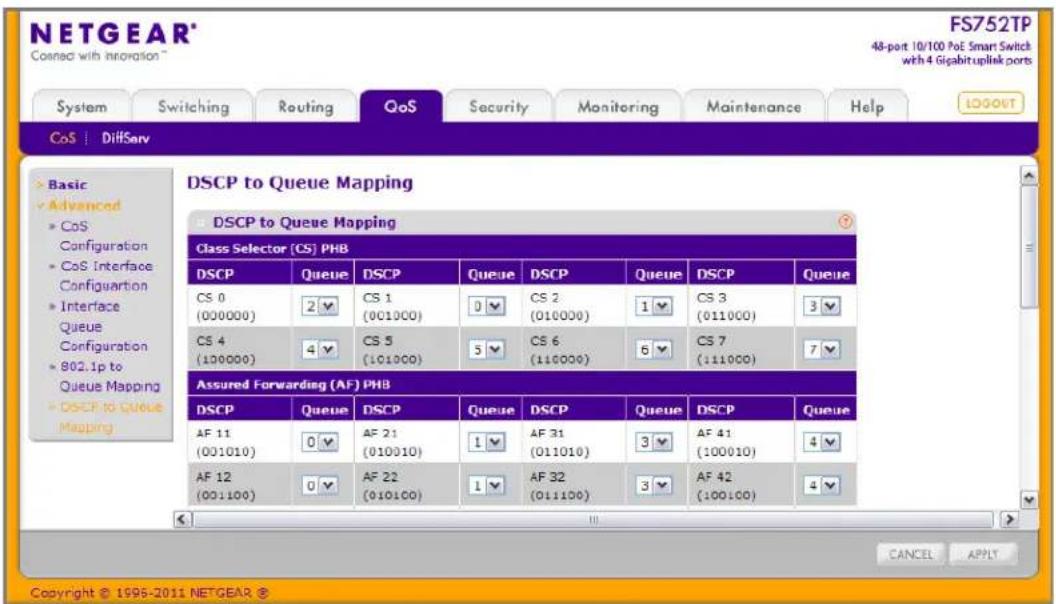Switch to the Routing tab
The width and height of the screenshot is (1056, 604).
coord(306,106)
